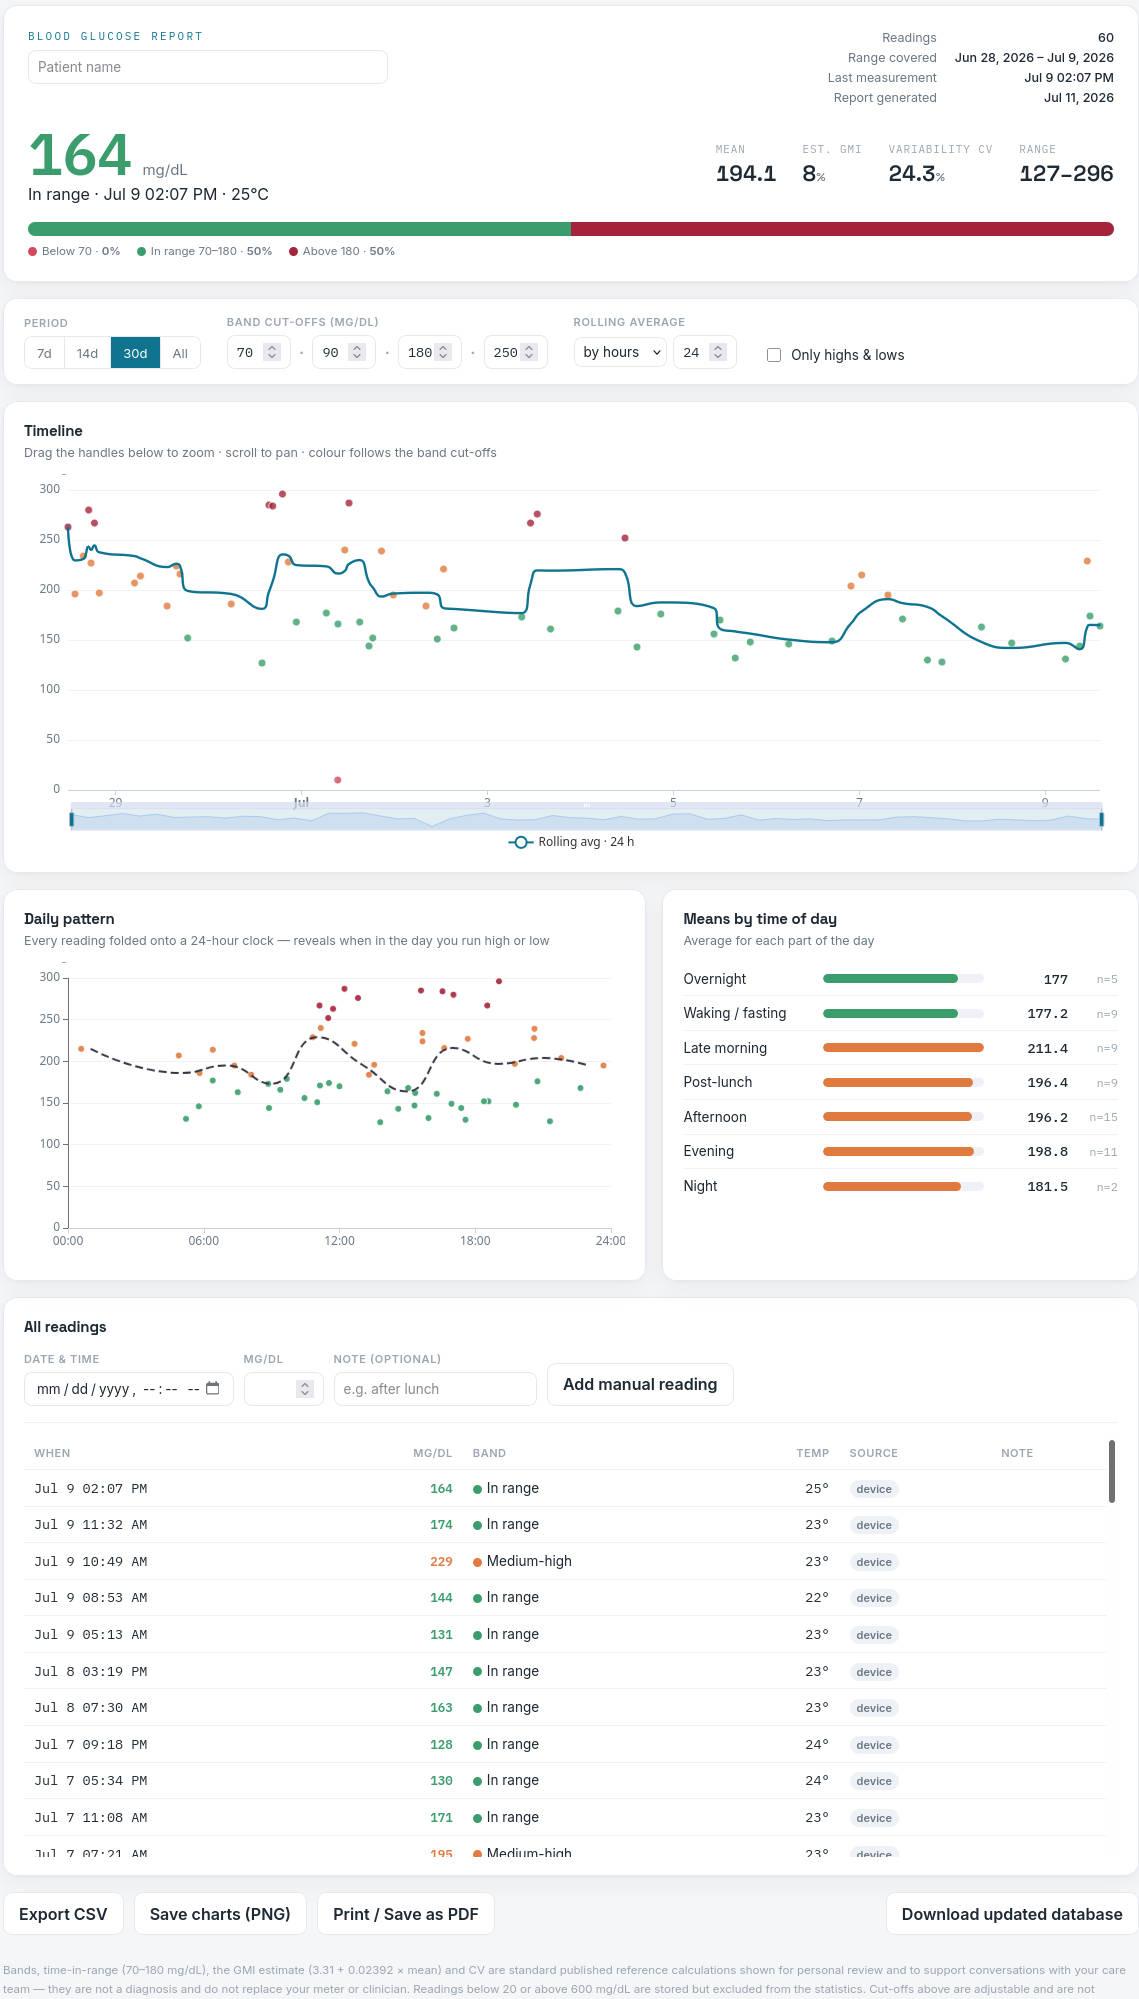Click the 'Overnight' row in Means by time of day
Screen dimensions: 1139x1999
900,979
